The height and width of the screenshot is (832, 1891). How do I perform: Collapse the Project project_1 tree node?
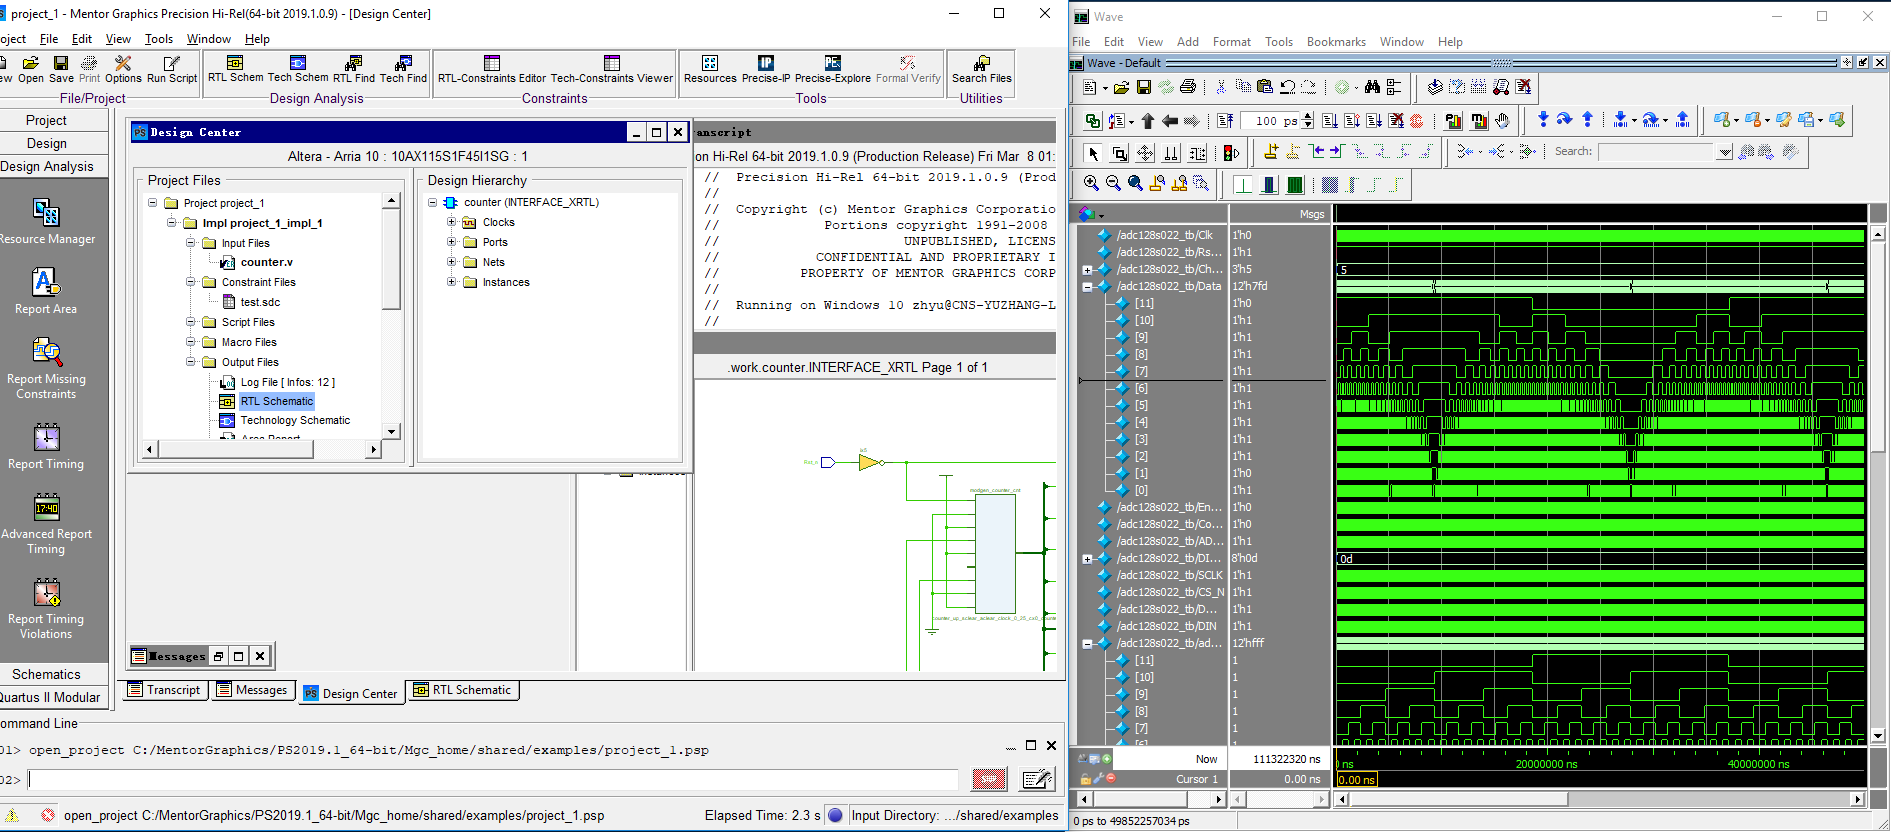pyautogui.click(x=153, y=203)
